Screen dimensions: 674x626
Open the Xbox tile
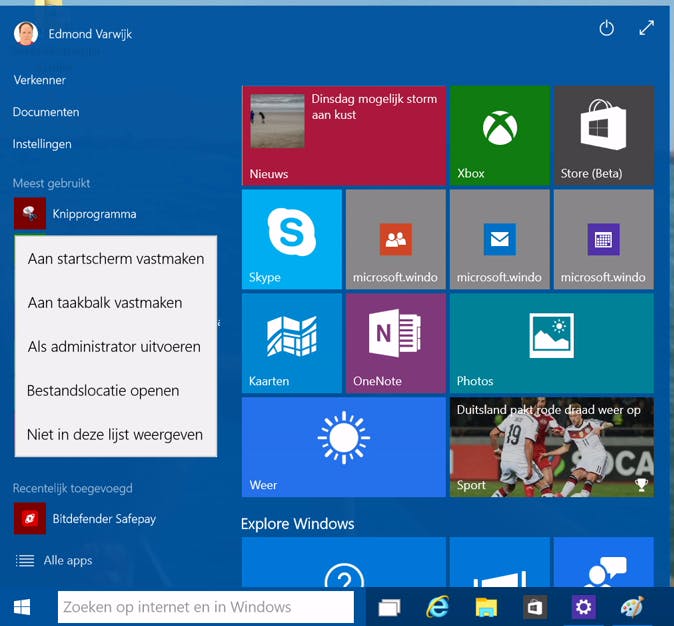pos(500,135)
